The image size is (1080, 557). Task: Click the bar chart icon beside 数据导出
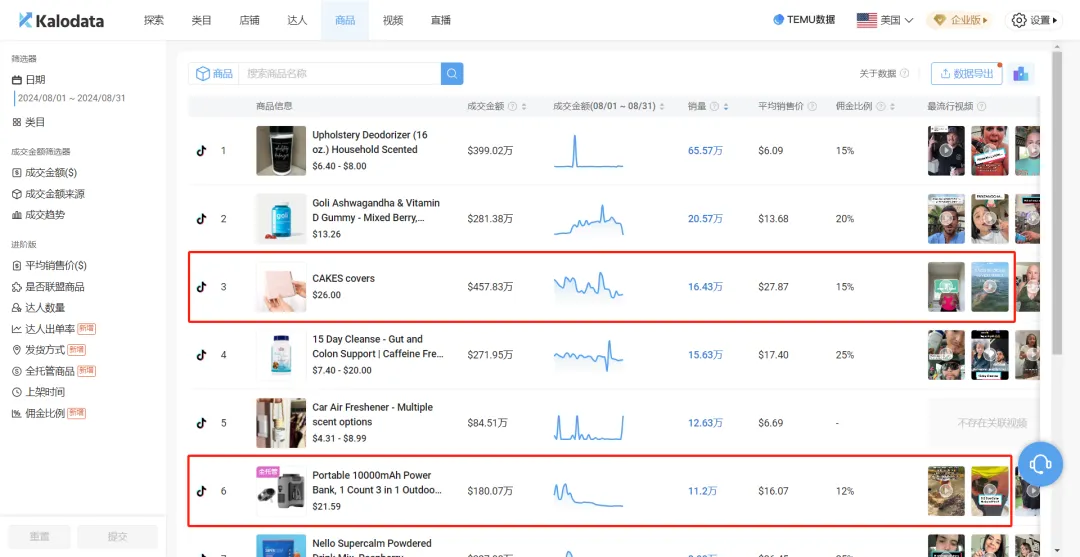[x=1021, y=74]
